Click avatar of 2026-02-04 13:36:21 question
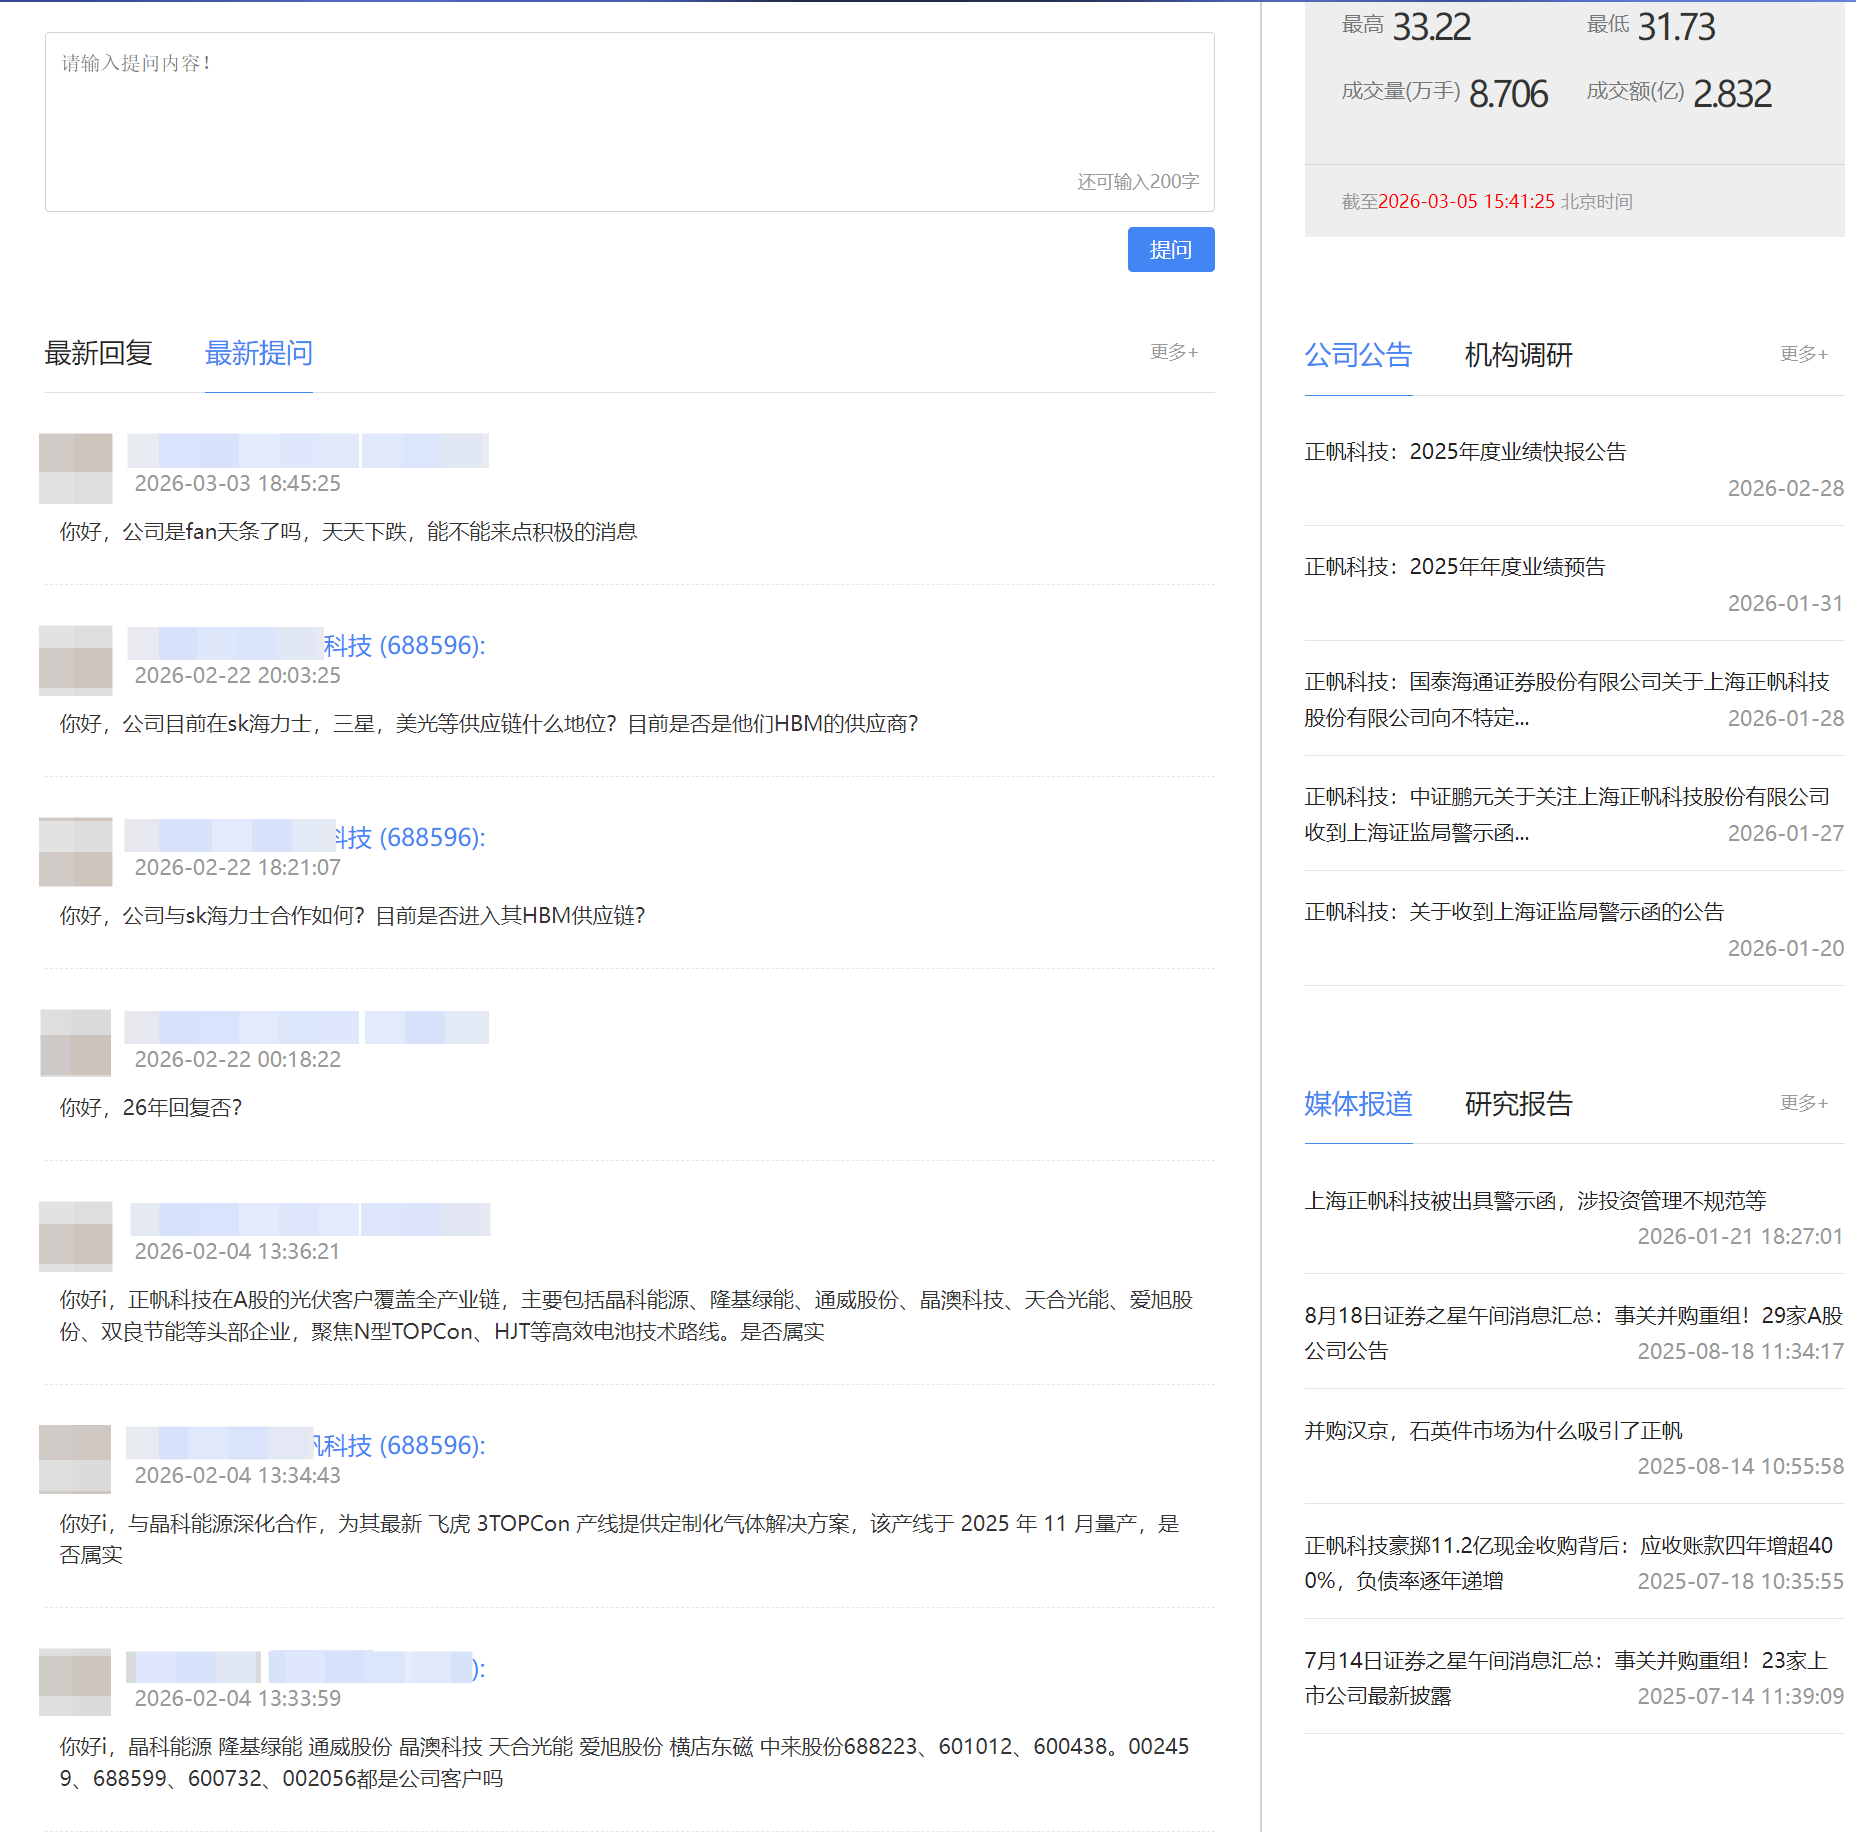The image size is (1856, 1848). click(76, 1236)
